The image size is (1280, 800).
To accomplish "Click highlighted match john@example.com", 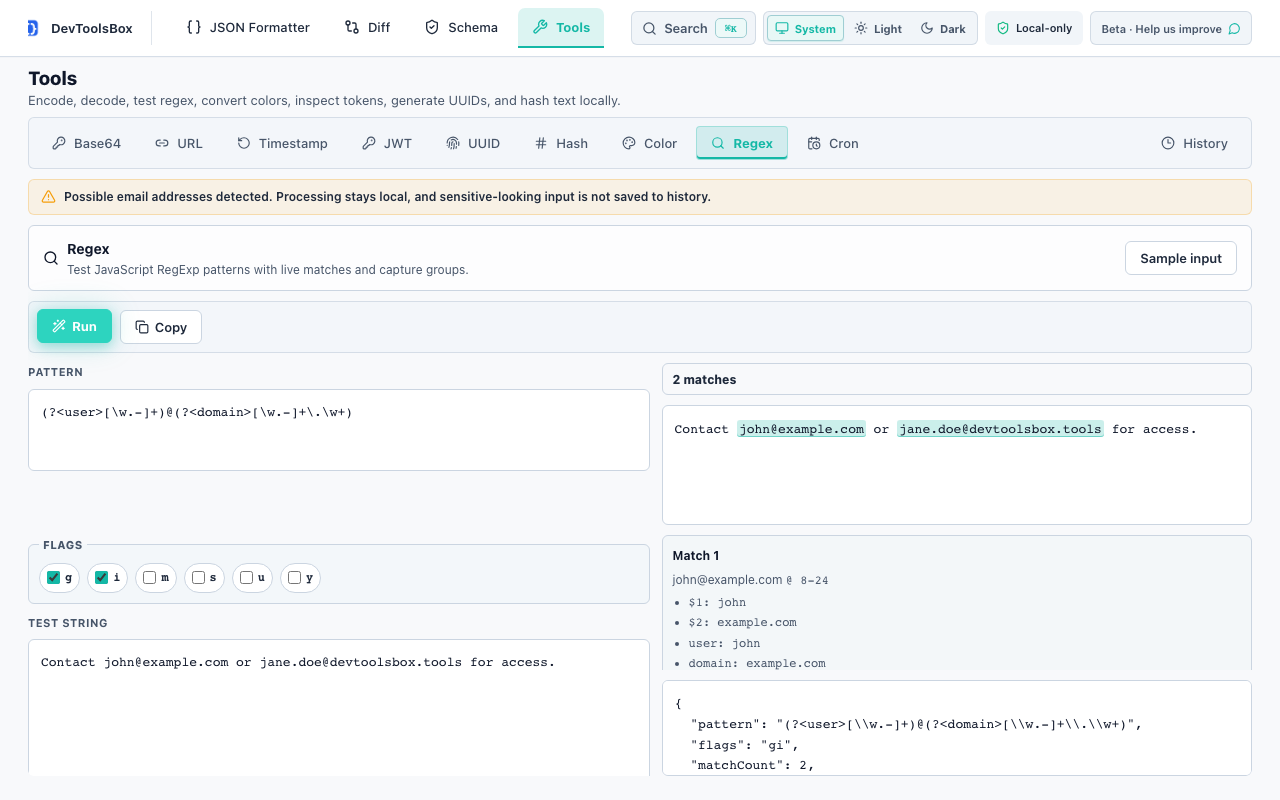I will click(x=801, y=429).
